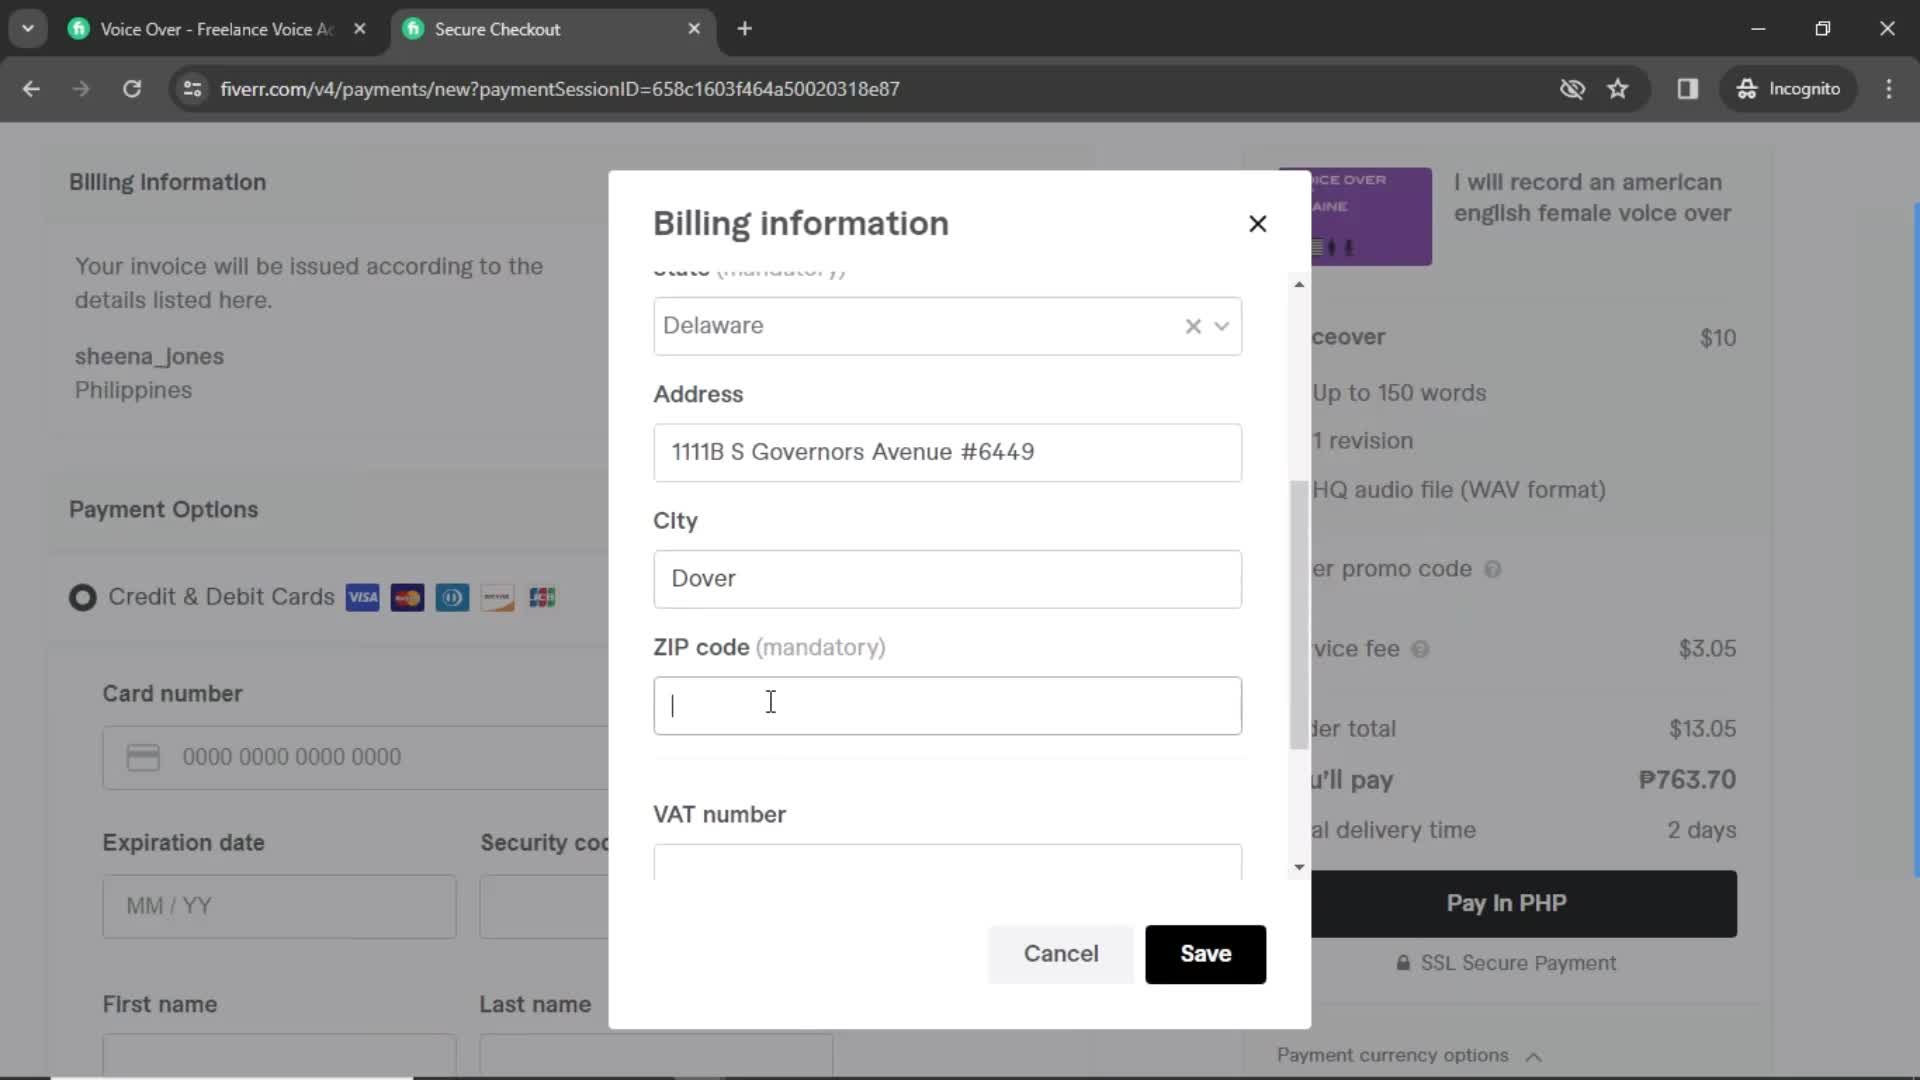This screenshot has width=1920, height=1080.
Task: Open the tab search dropdown
Action: point(28,29)
